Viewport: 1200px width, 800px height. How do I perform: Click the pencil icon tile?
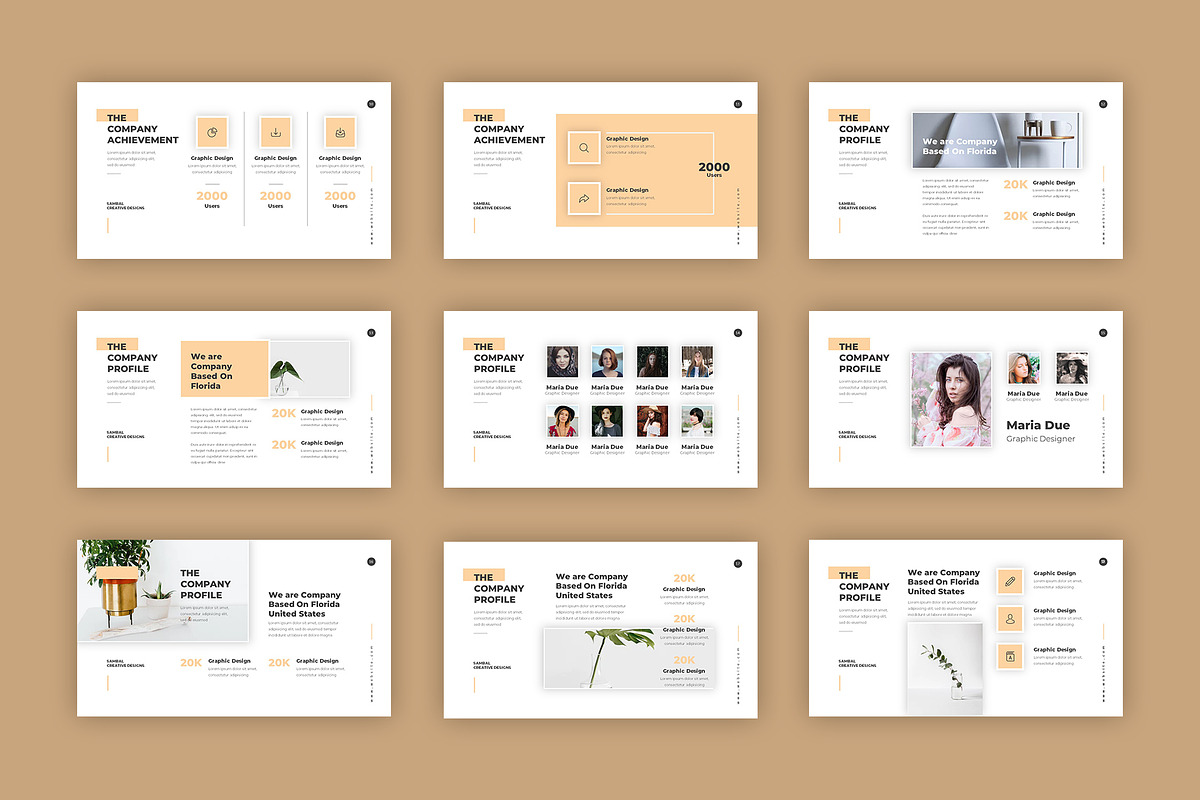pyautogui.click(x=1010, y=581)
